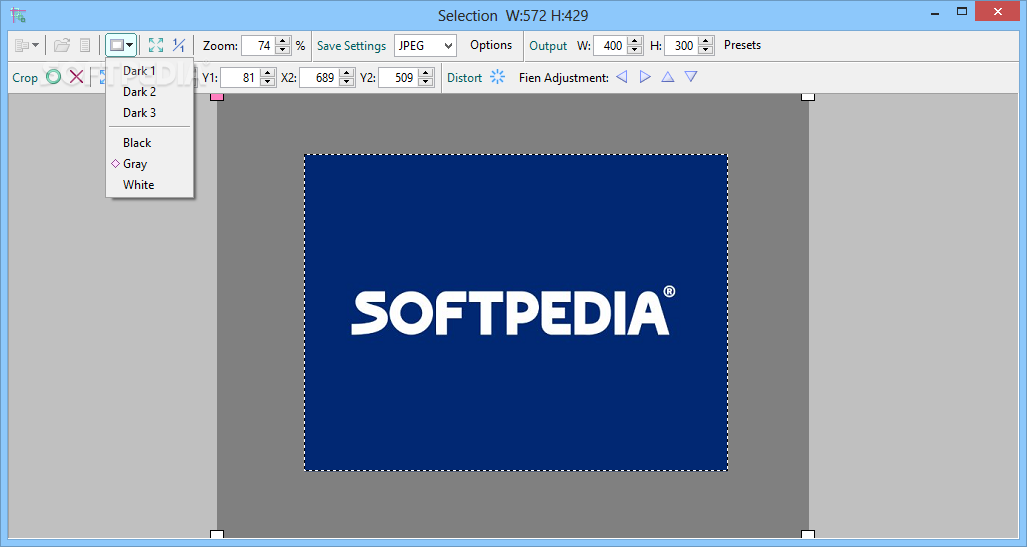Nudge selection up with fine adjustment arrow
The image size is (1027, 547).
click(x=667, y=77)
